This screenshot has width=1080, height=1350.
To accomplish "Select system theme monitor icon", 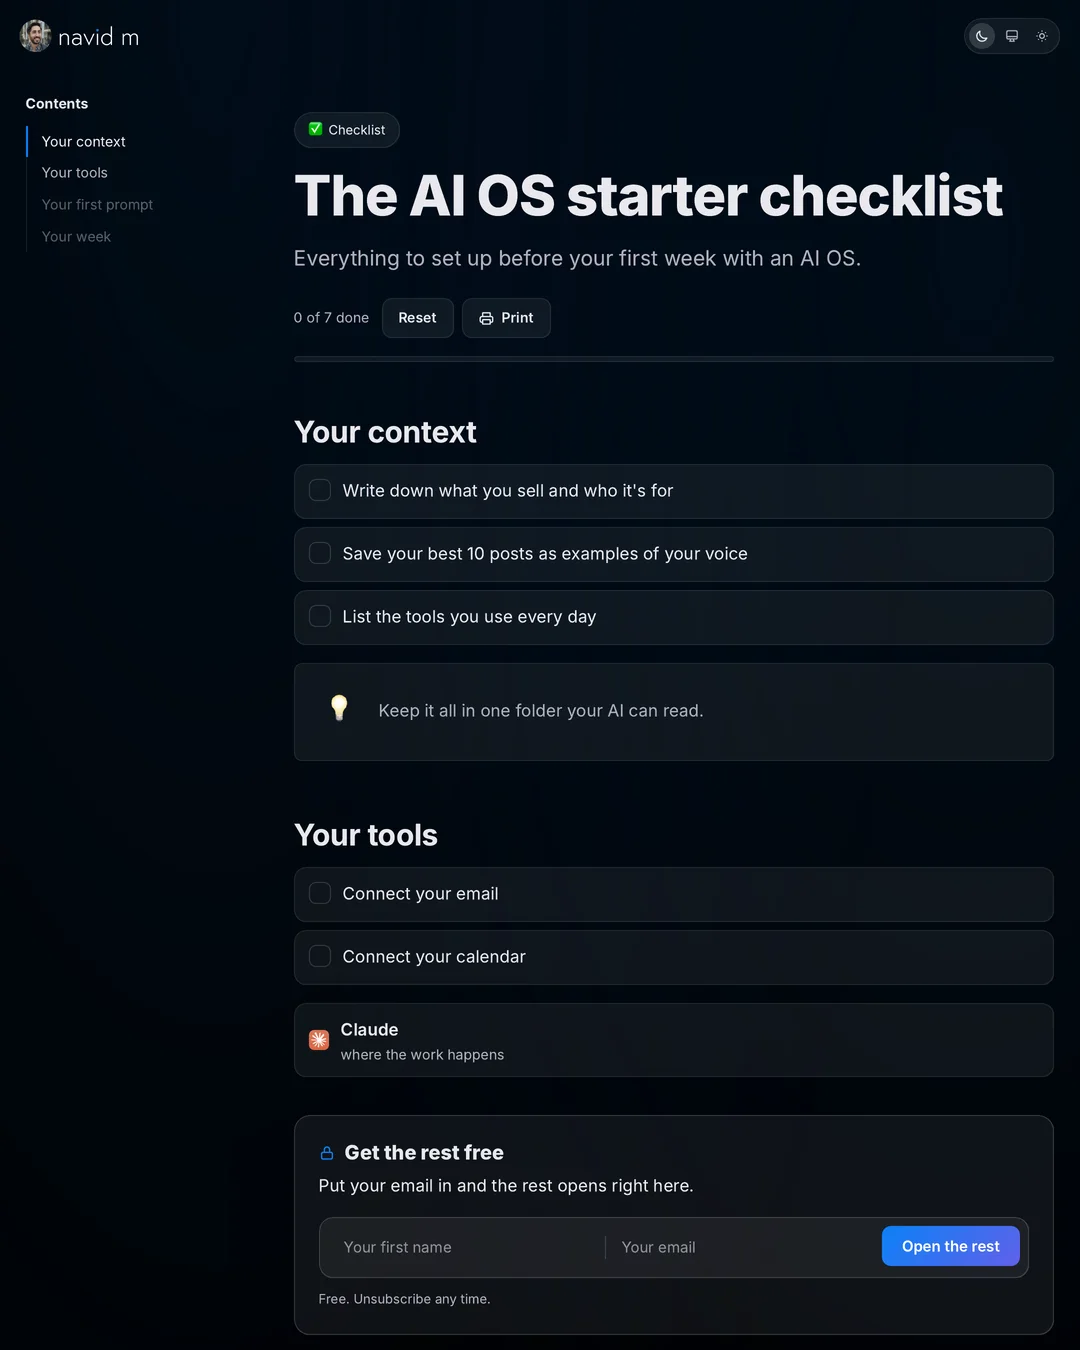I will pyautogui.click(x=1012, y=36).
